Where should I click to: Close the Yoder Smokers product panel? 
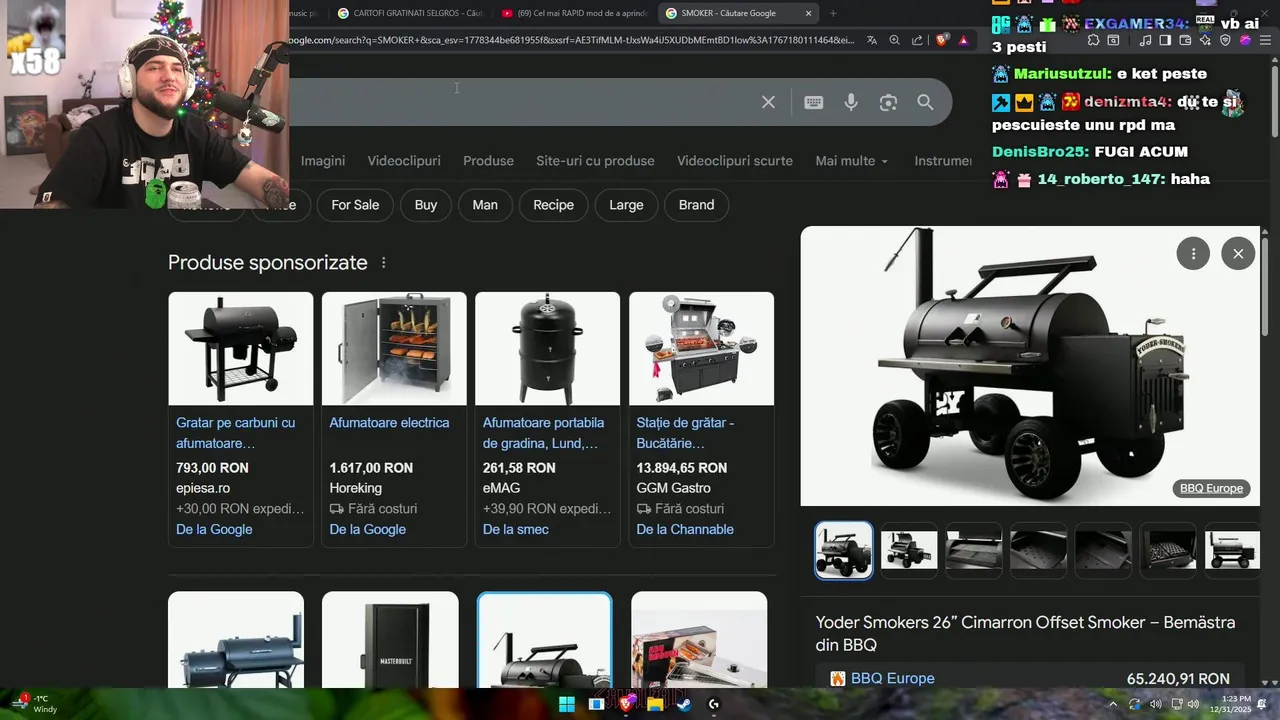1238,253
